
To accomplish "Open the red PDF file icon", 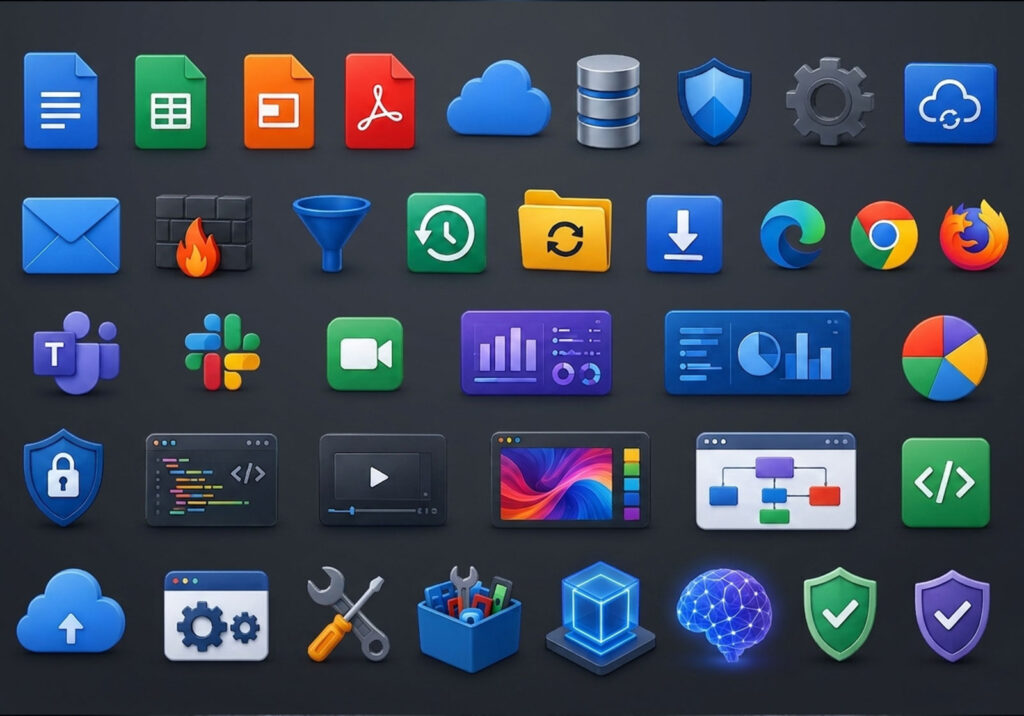I will pyautogui.click(x=380, y=101).
